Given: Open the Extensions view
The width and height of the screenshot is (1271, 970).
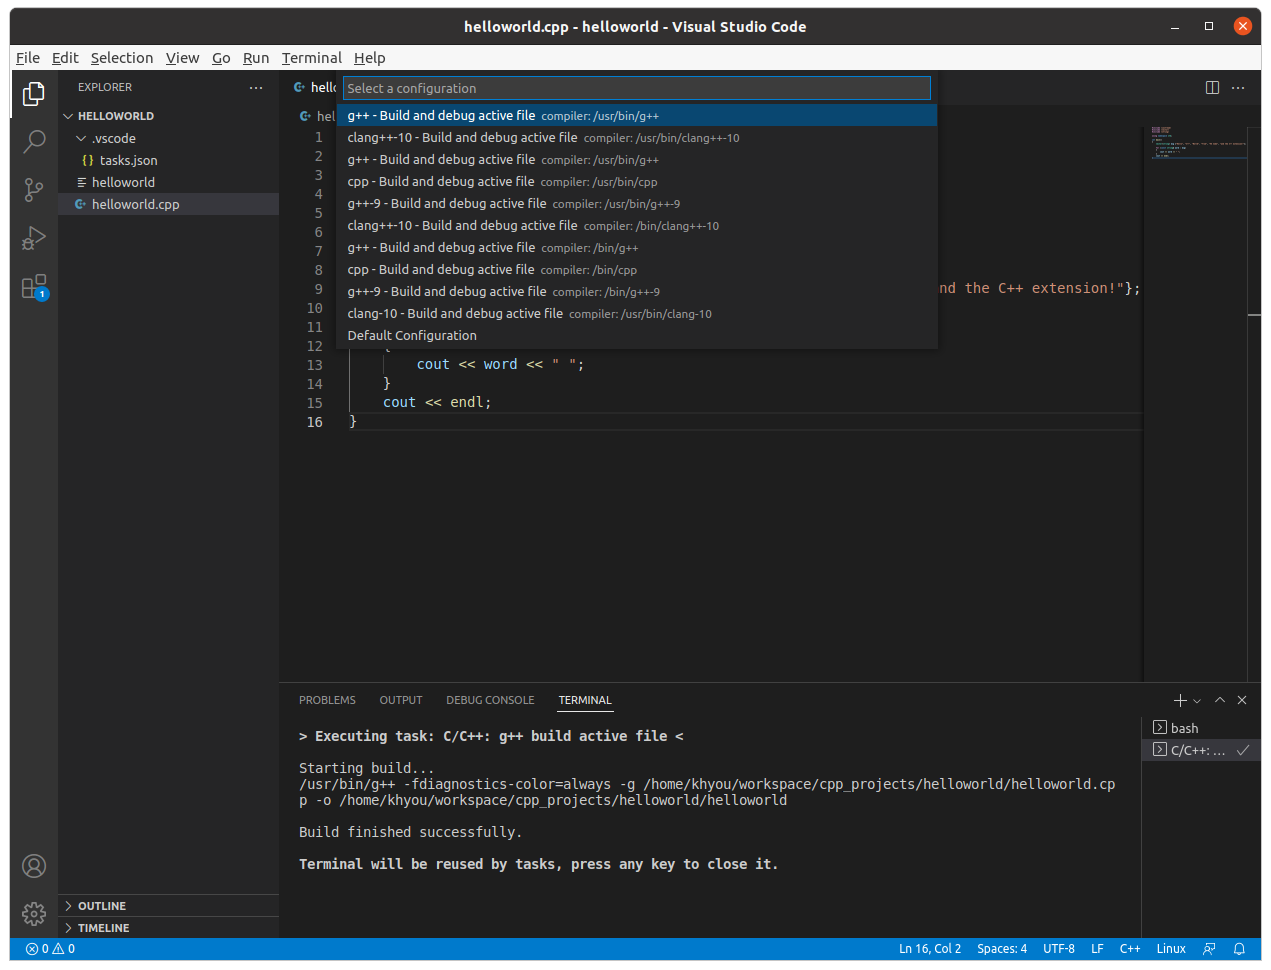Looking at the screenshot, I should click(34, 287).
